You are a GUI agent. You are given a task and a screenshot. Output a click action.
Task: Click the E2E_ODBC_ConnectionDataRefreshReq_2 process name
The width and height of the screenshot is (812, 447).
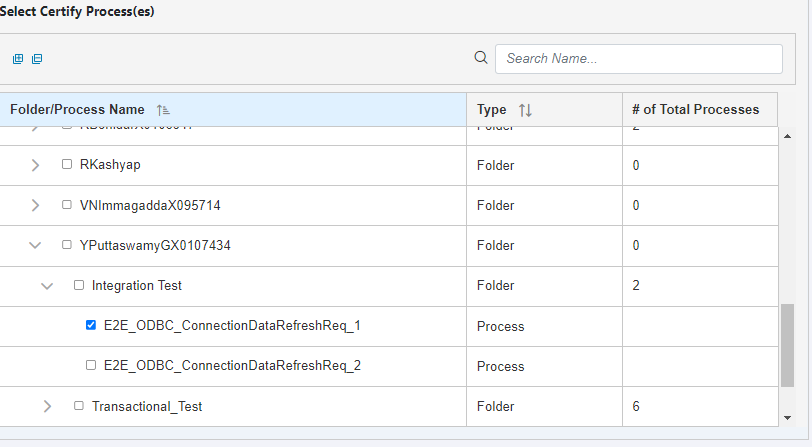pyautogui.click(x=232, y=366)
